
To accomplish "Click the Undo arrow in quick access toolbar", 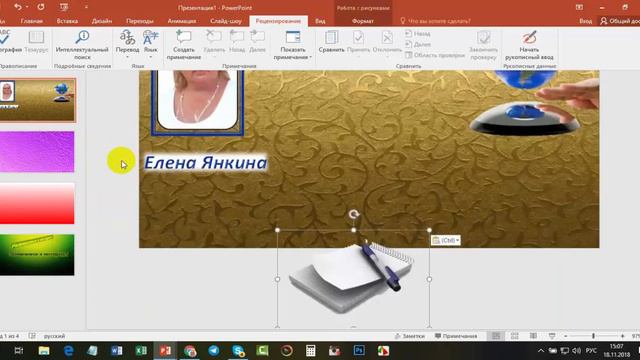I will pos(18,7).
